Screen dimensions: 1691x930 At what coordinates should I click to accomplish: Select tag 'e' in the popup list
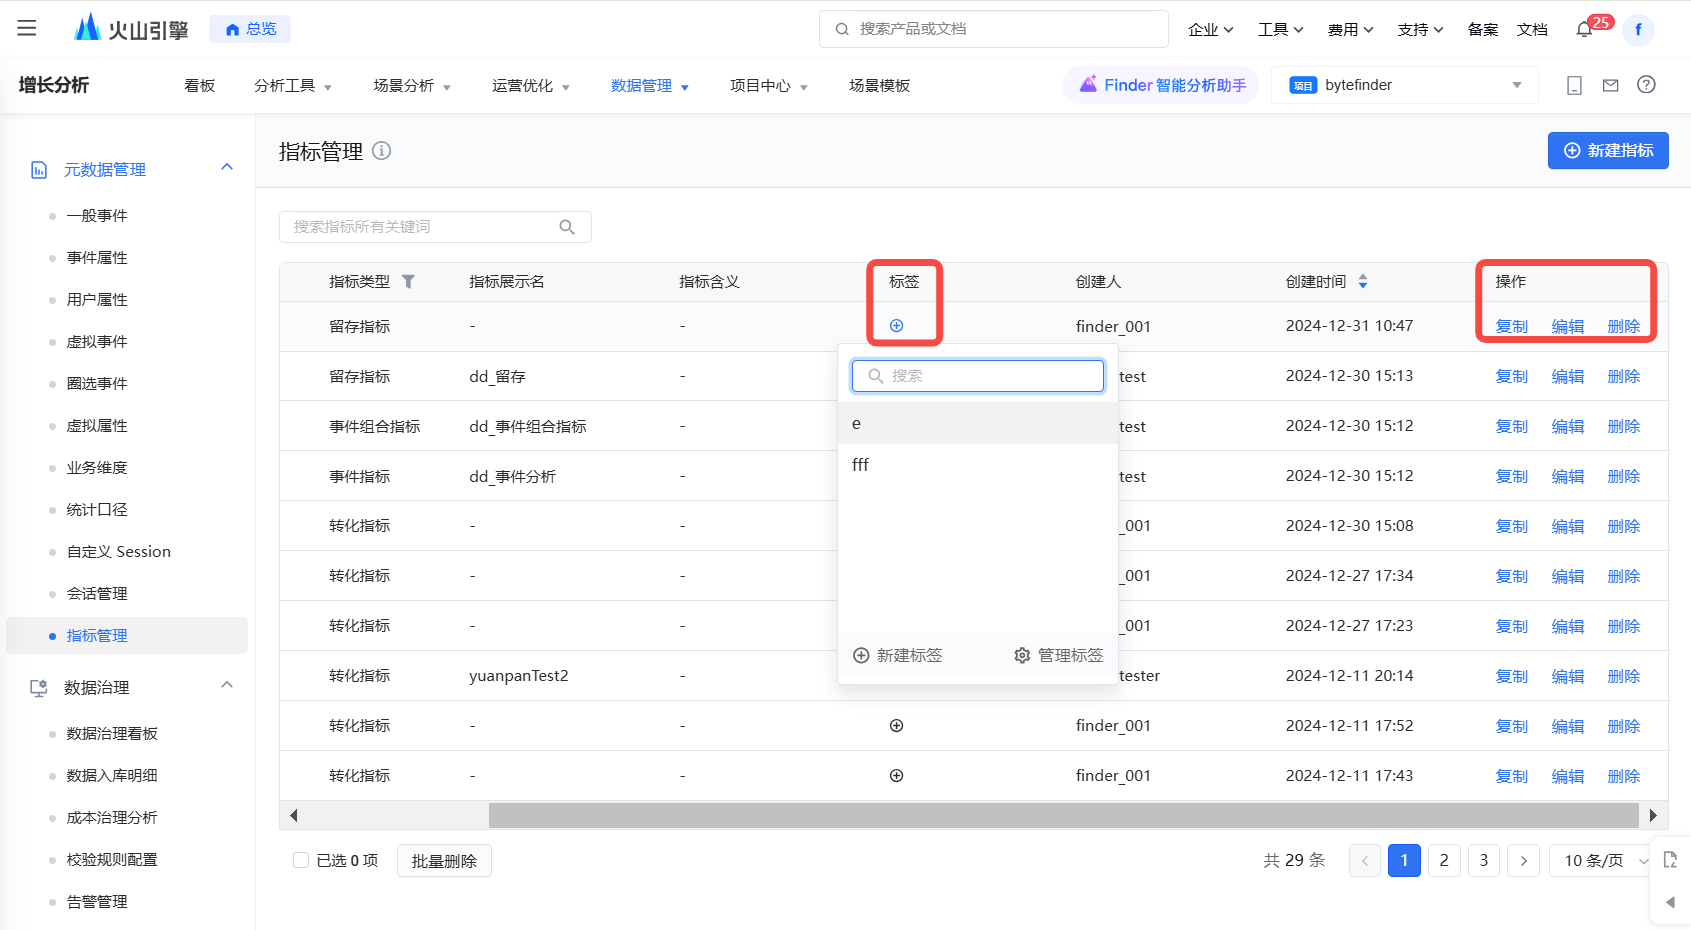pyautogui.click(x=978, y=424)
